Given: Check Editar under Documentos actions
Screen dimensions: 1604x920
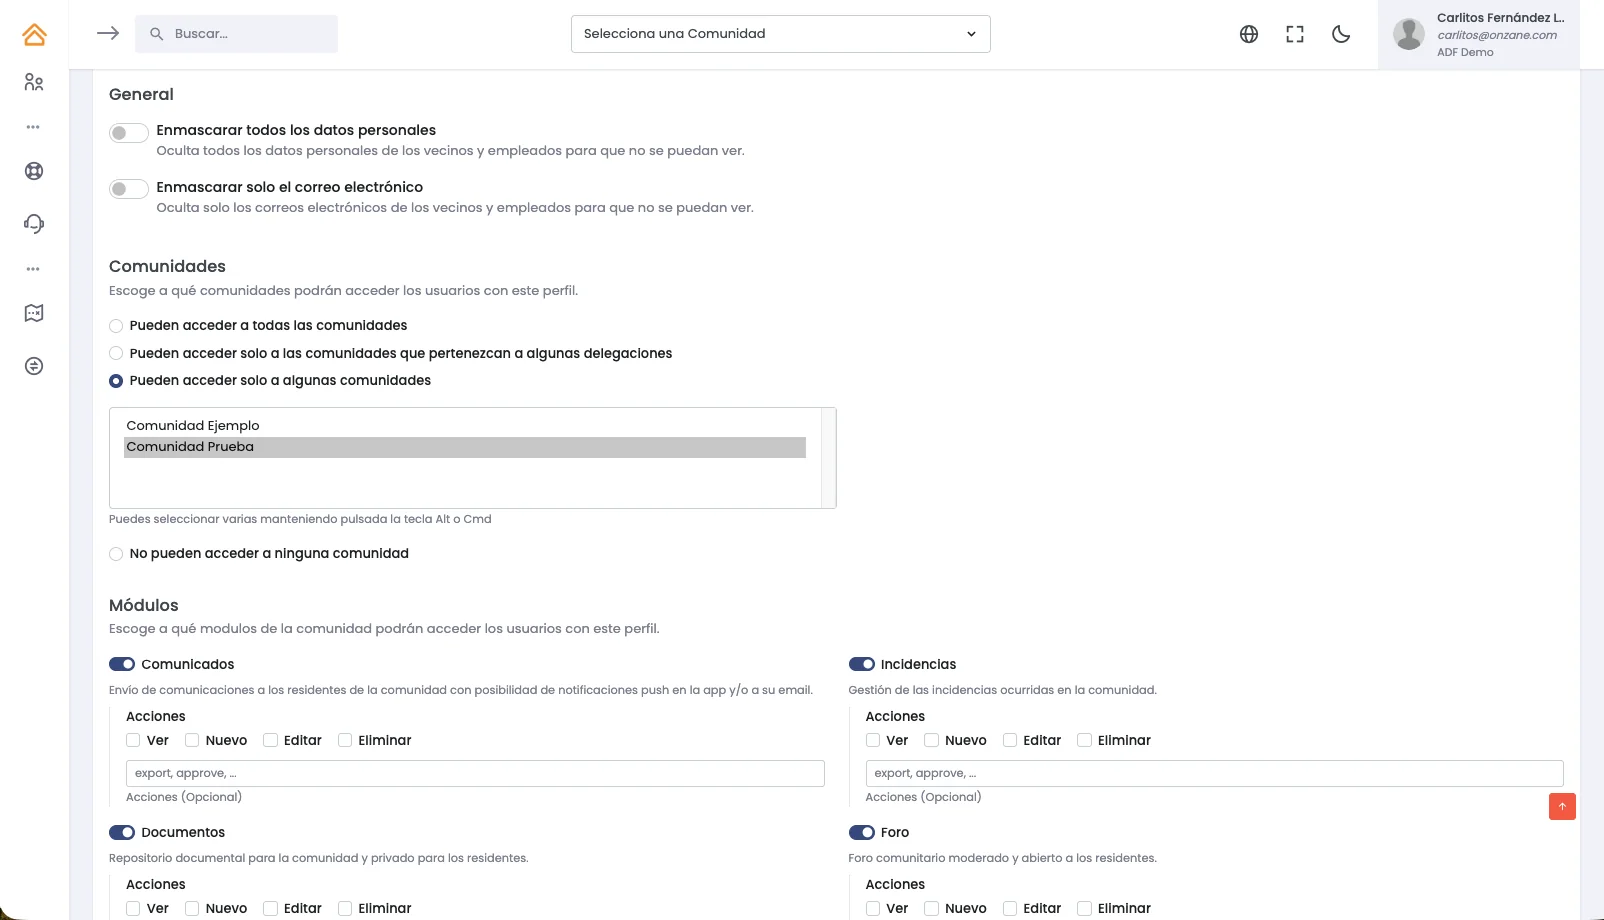Looking at the screenshot, I should click(270, 908).
